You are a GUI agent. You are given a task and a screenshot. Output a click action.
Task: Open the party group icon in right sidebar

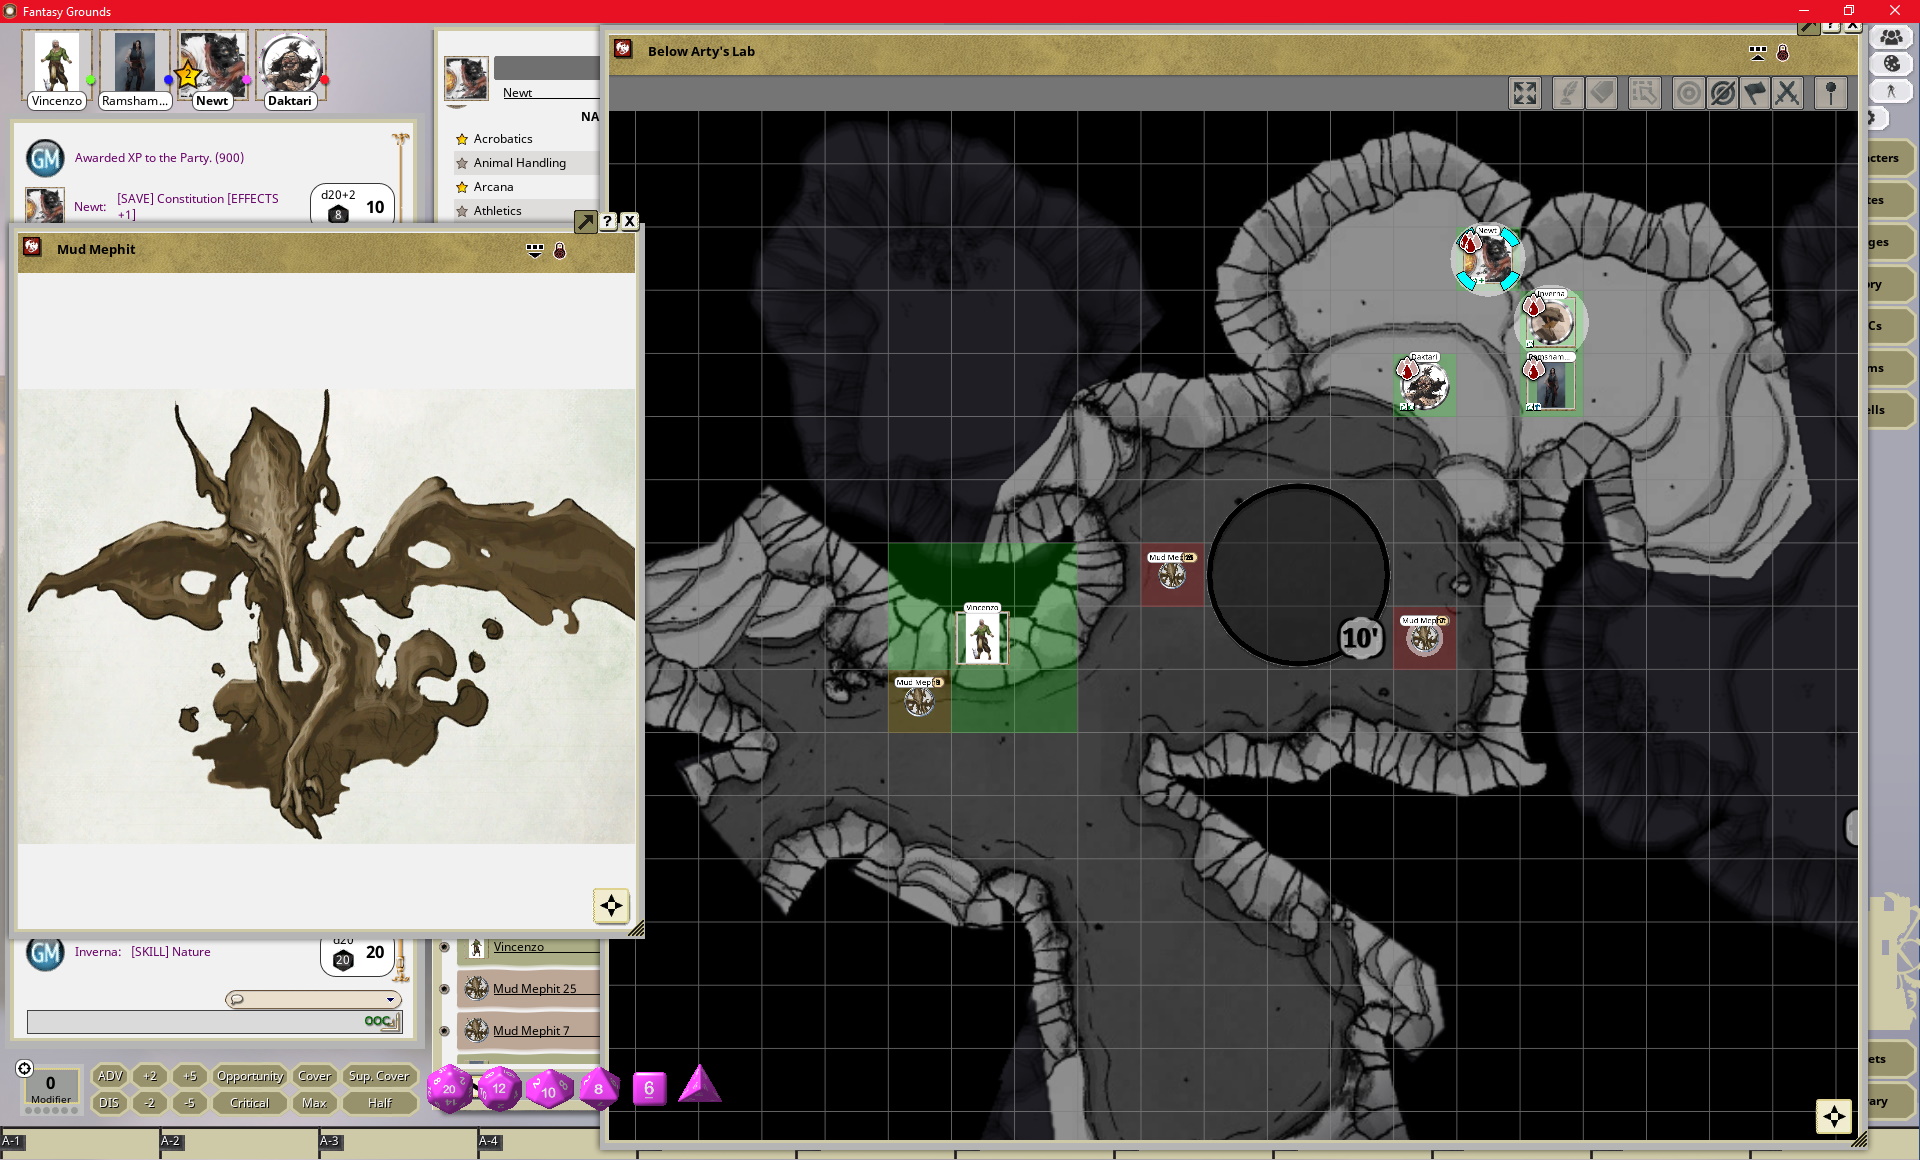pyautogui.click(x=1891, y=37)
